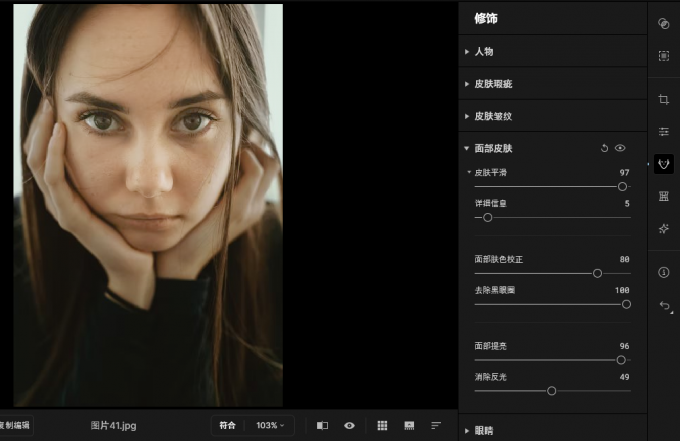
Task: Open the sparkle AI tools icon
Action: (x=664, y=229)
